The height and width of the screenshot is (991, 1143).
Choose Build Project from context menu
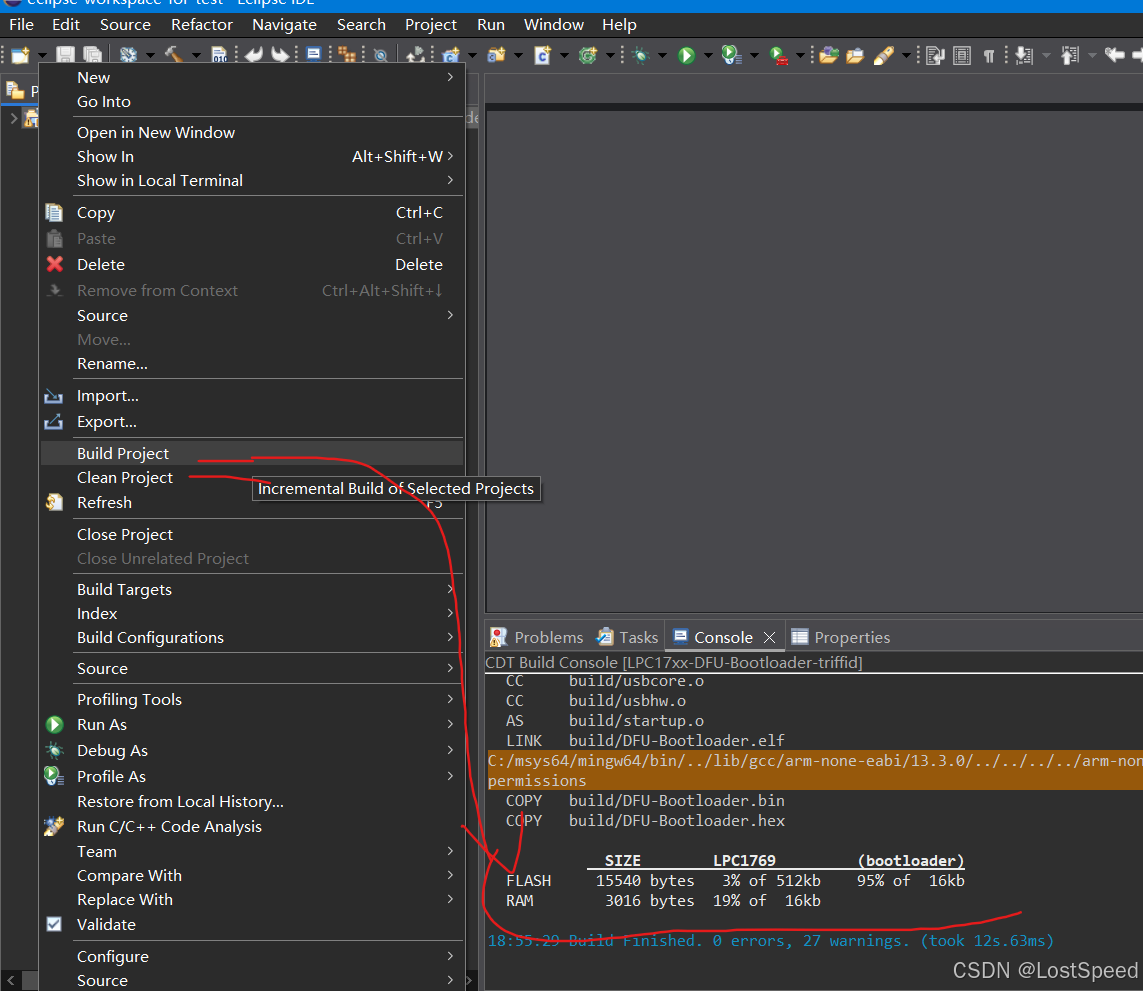coord(252,453)
